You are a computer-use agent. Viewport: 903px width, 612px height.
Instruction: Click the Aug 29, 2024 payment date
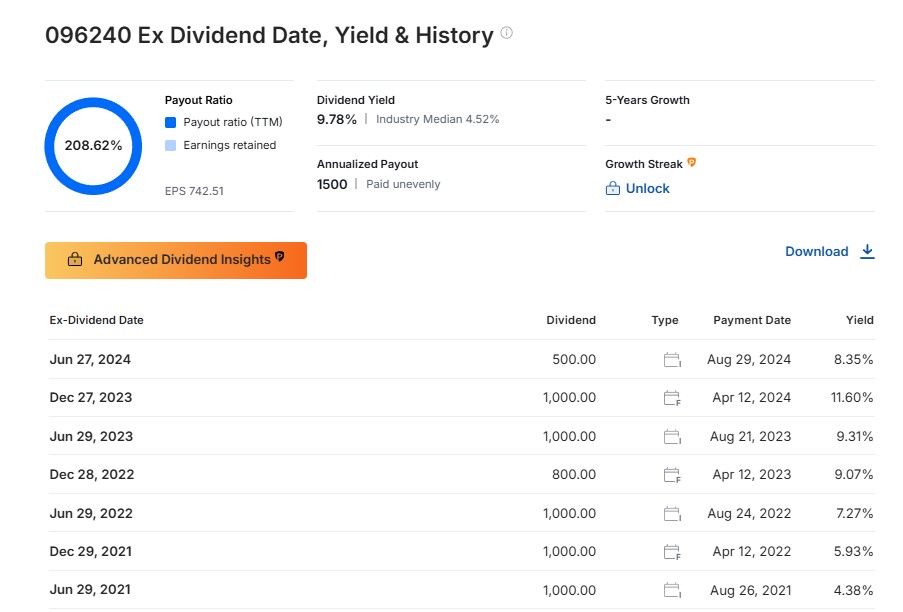click(x=749, y=359)
